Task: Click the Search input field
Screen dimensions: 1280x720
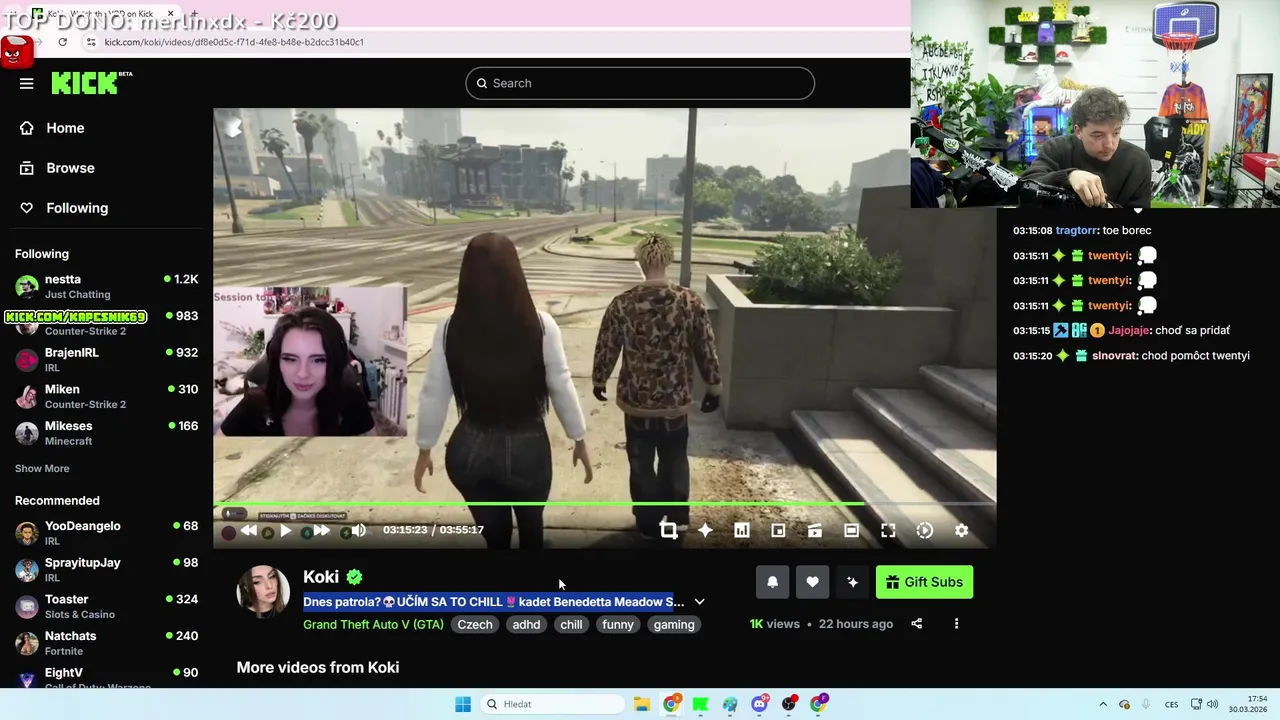Action: (640, 83)
